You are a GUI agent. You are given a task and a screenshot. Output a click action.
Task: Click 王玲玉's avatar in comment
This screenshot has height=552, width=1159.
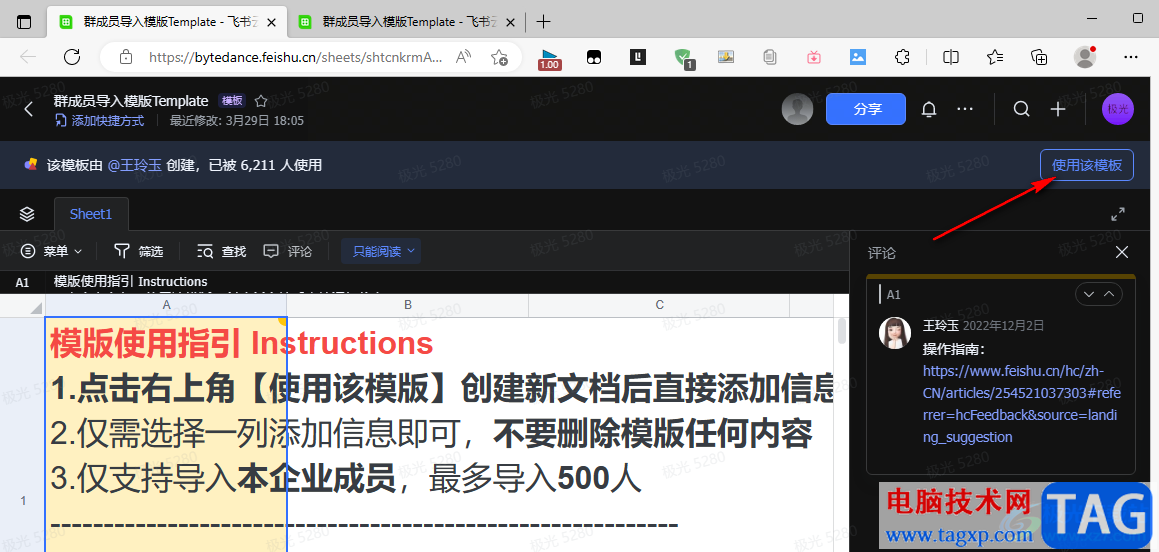(894, 333)
